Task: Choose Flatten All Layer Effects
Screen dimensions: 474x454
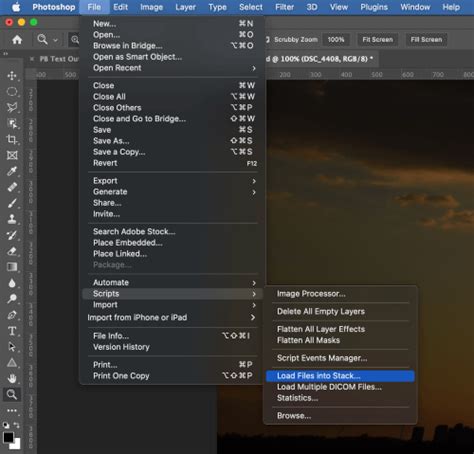Action: click(x=340, y=329)
